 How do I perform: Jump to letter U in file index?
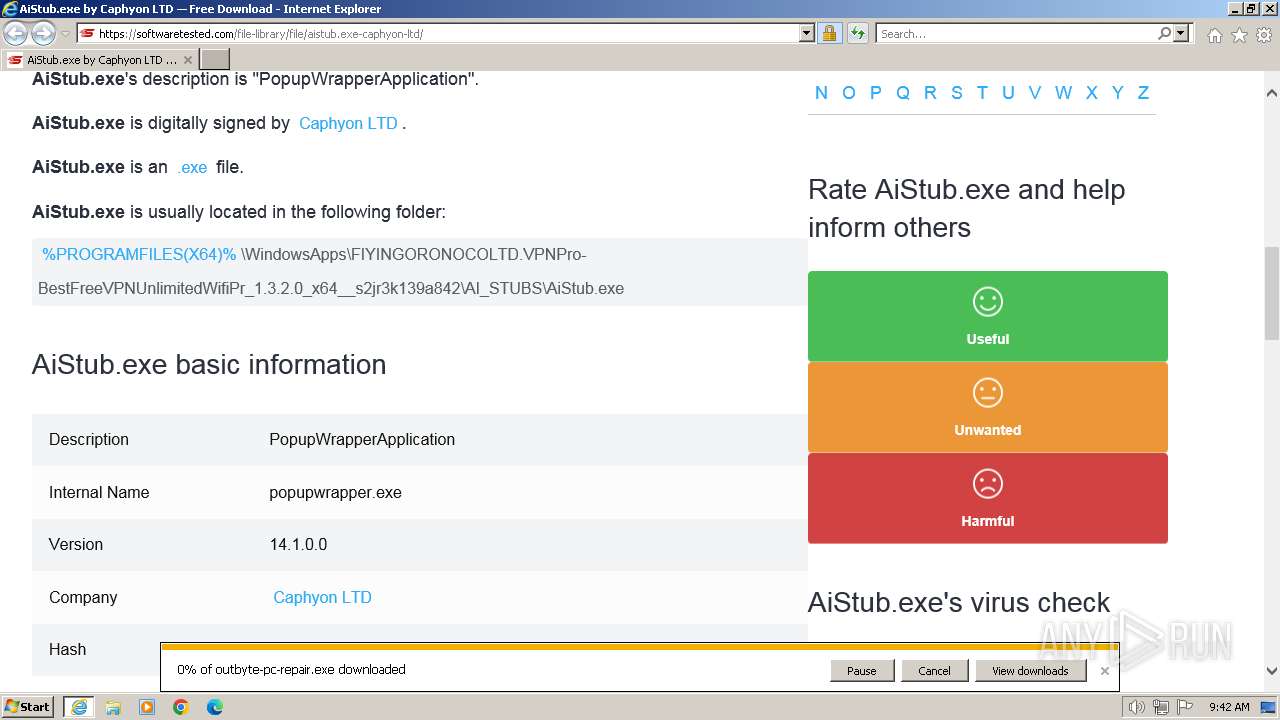[x=1008, y=93]
